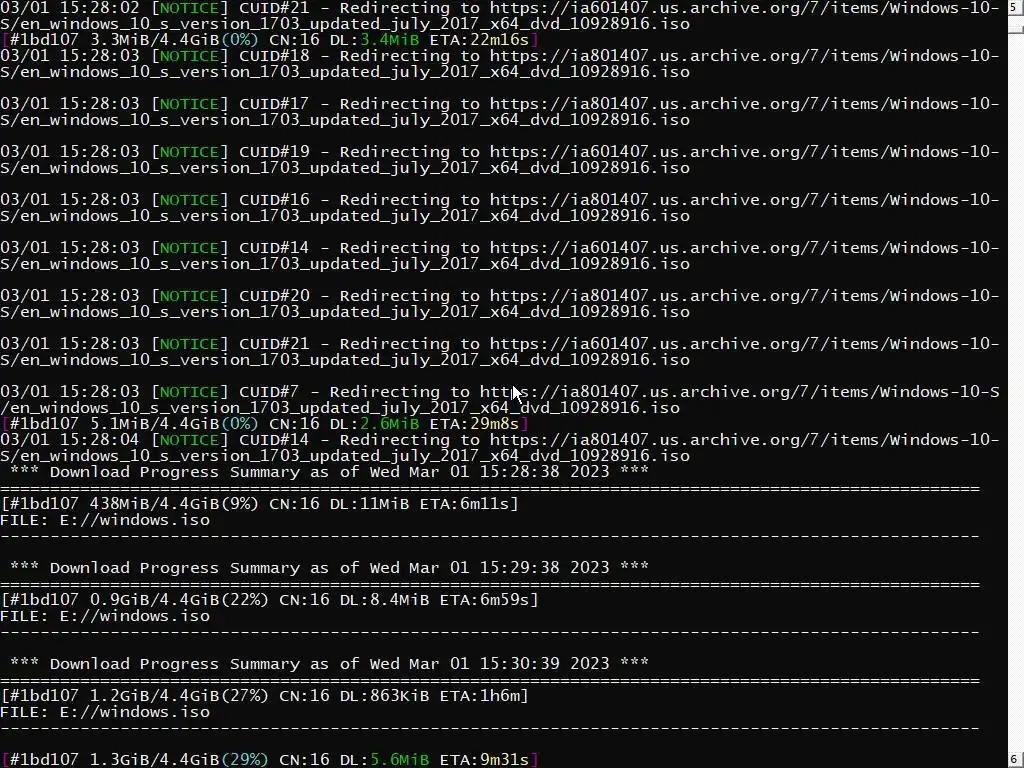Screen dimensions: 1024x768
Task: Click FILE: E://windows.iso under the 9% progress
Action: 105,520
